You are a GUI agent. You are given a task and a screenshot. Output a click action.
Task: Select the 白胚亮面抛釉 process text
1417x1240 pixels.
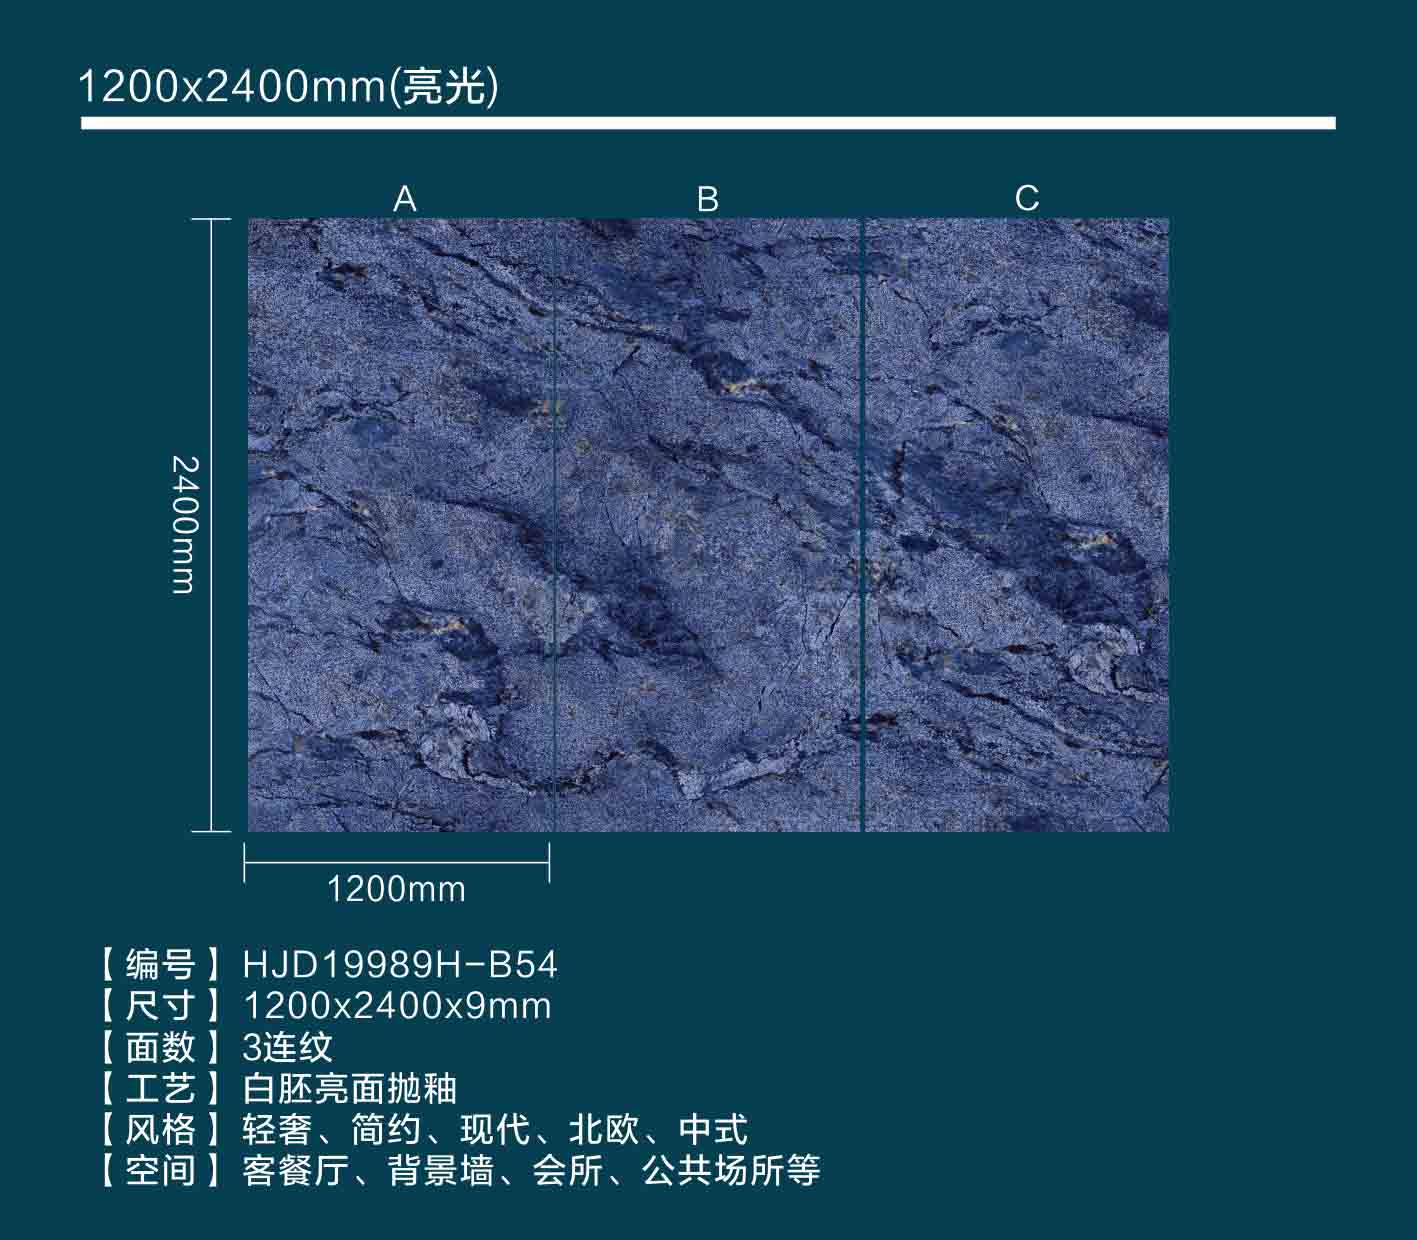(350, 1088)
